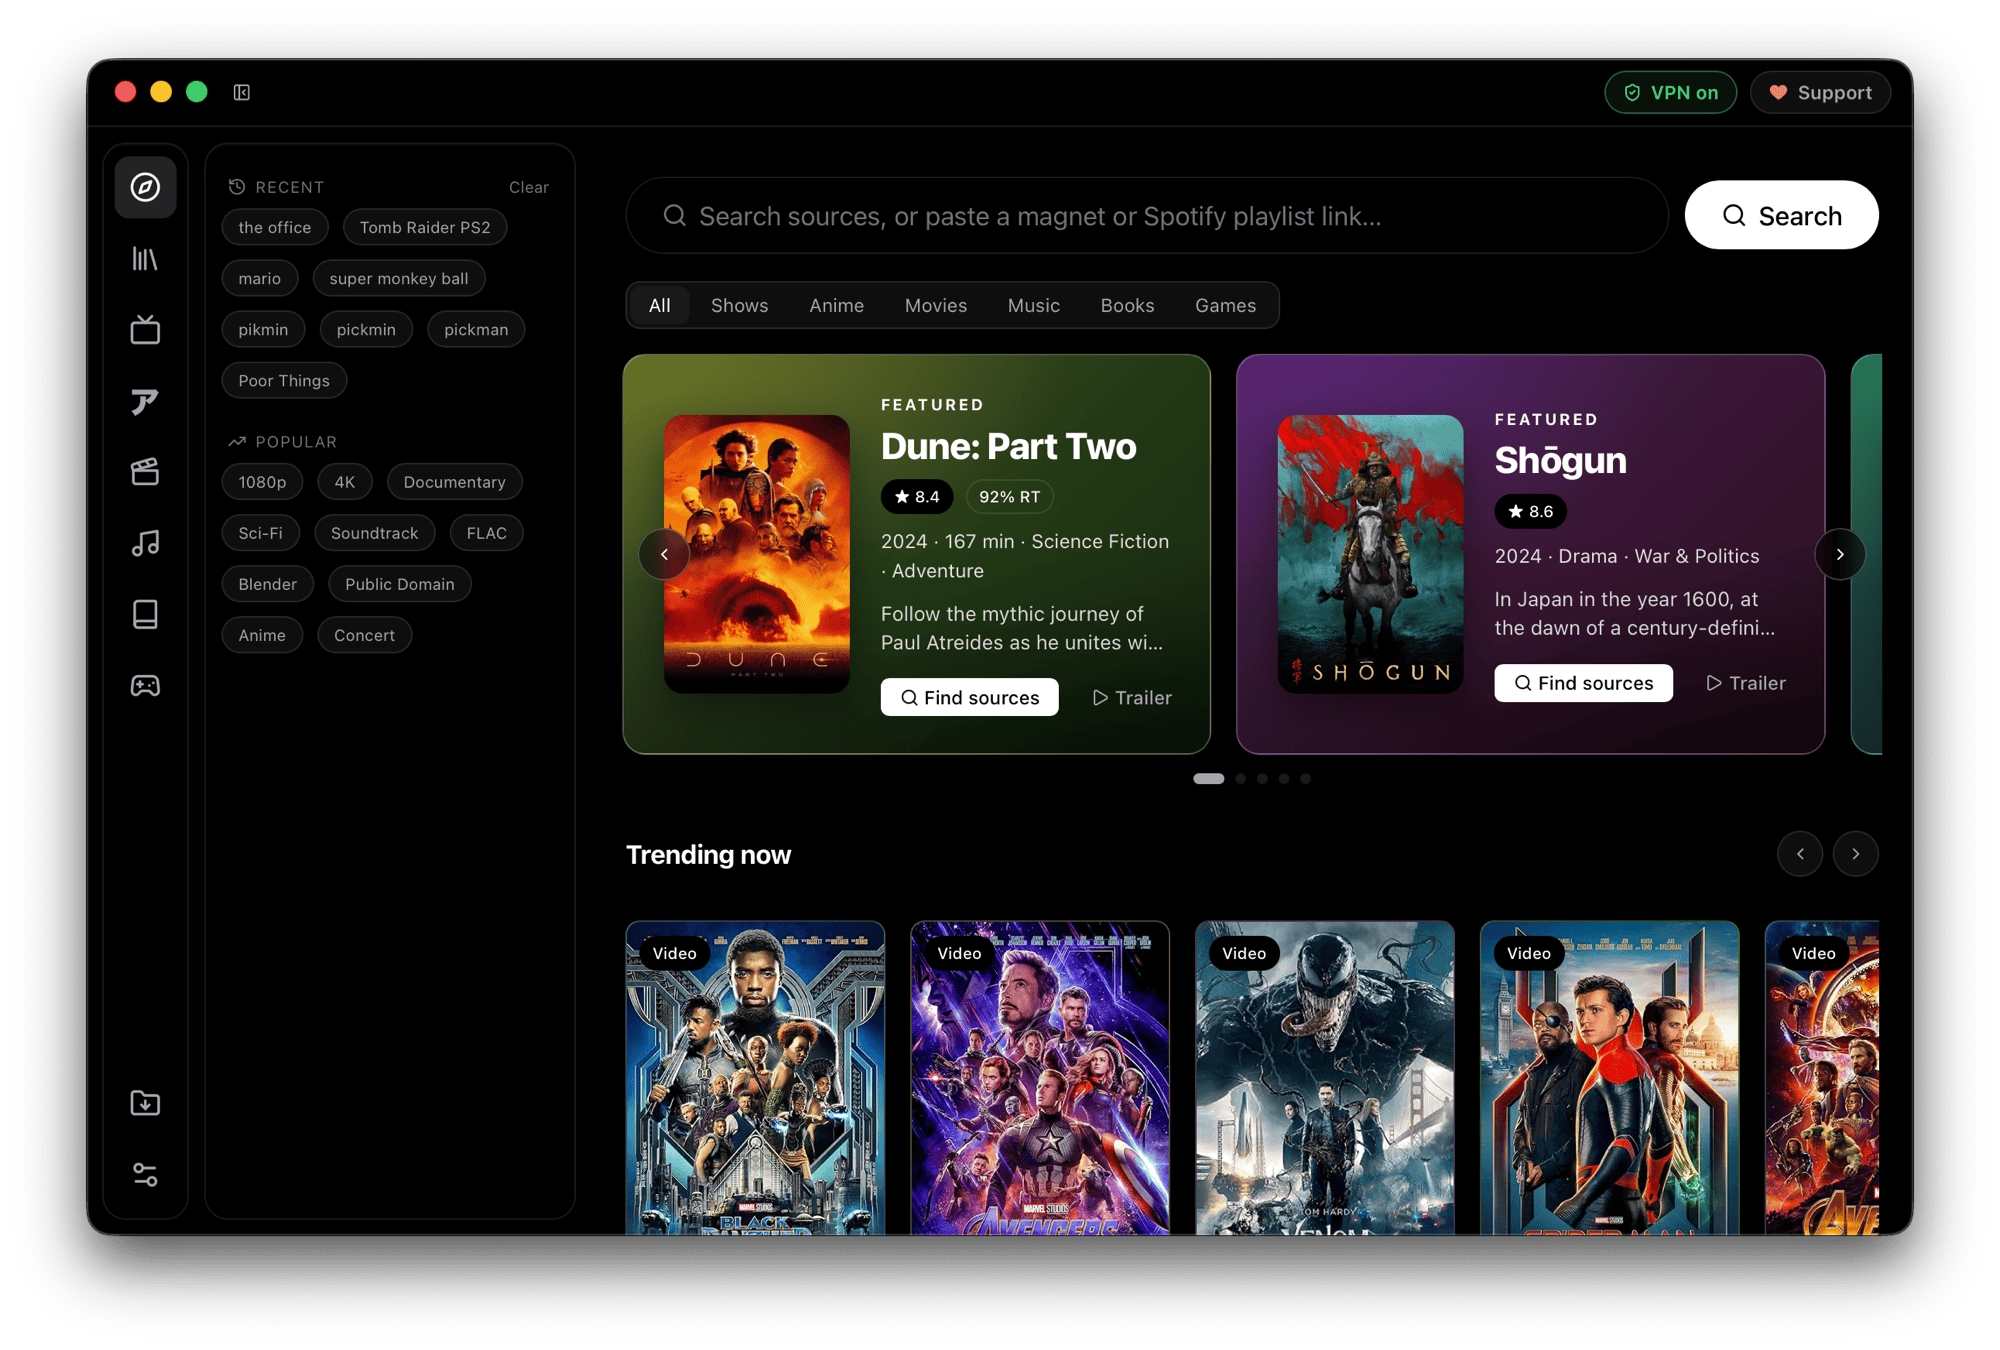This screenshot has width=2000, height=1350.
Task: Open the Music note icon in sidebar
Action: (x=145, y=543)
